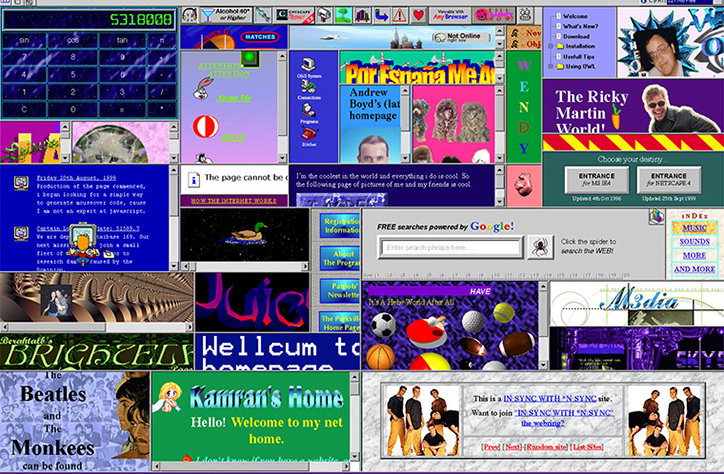The width and height of the screenshot is (724, 474).
Task: Click the computer icon beside Friday 20th August entry
Action: [21, 183]
